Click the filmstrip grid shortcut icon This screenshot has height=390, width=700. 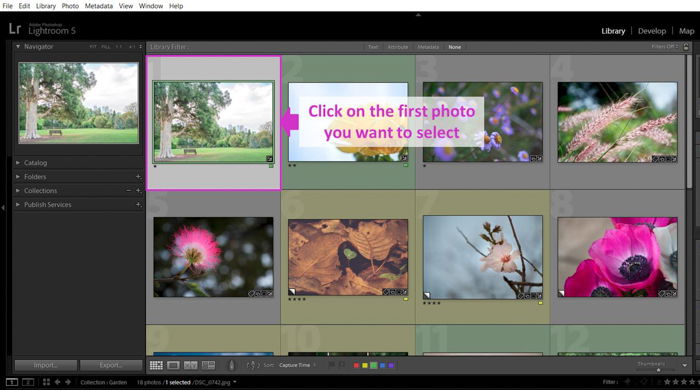point(46,382)
